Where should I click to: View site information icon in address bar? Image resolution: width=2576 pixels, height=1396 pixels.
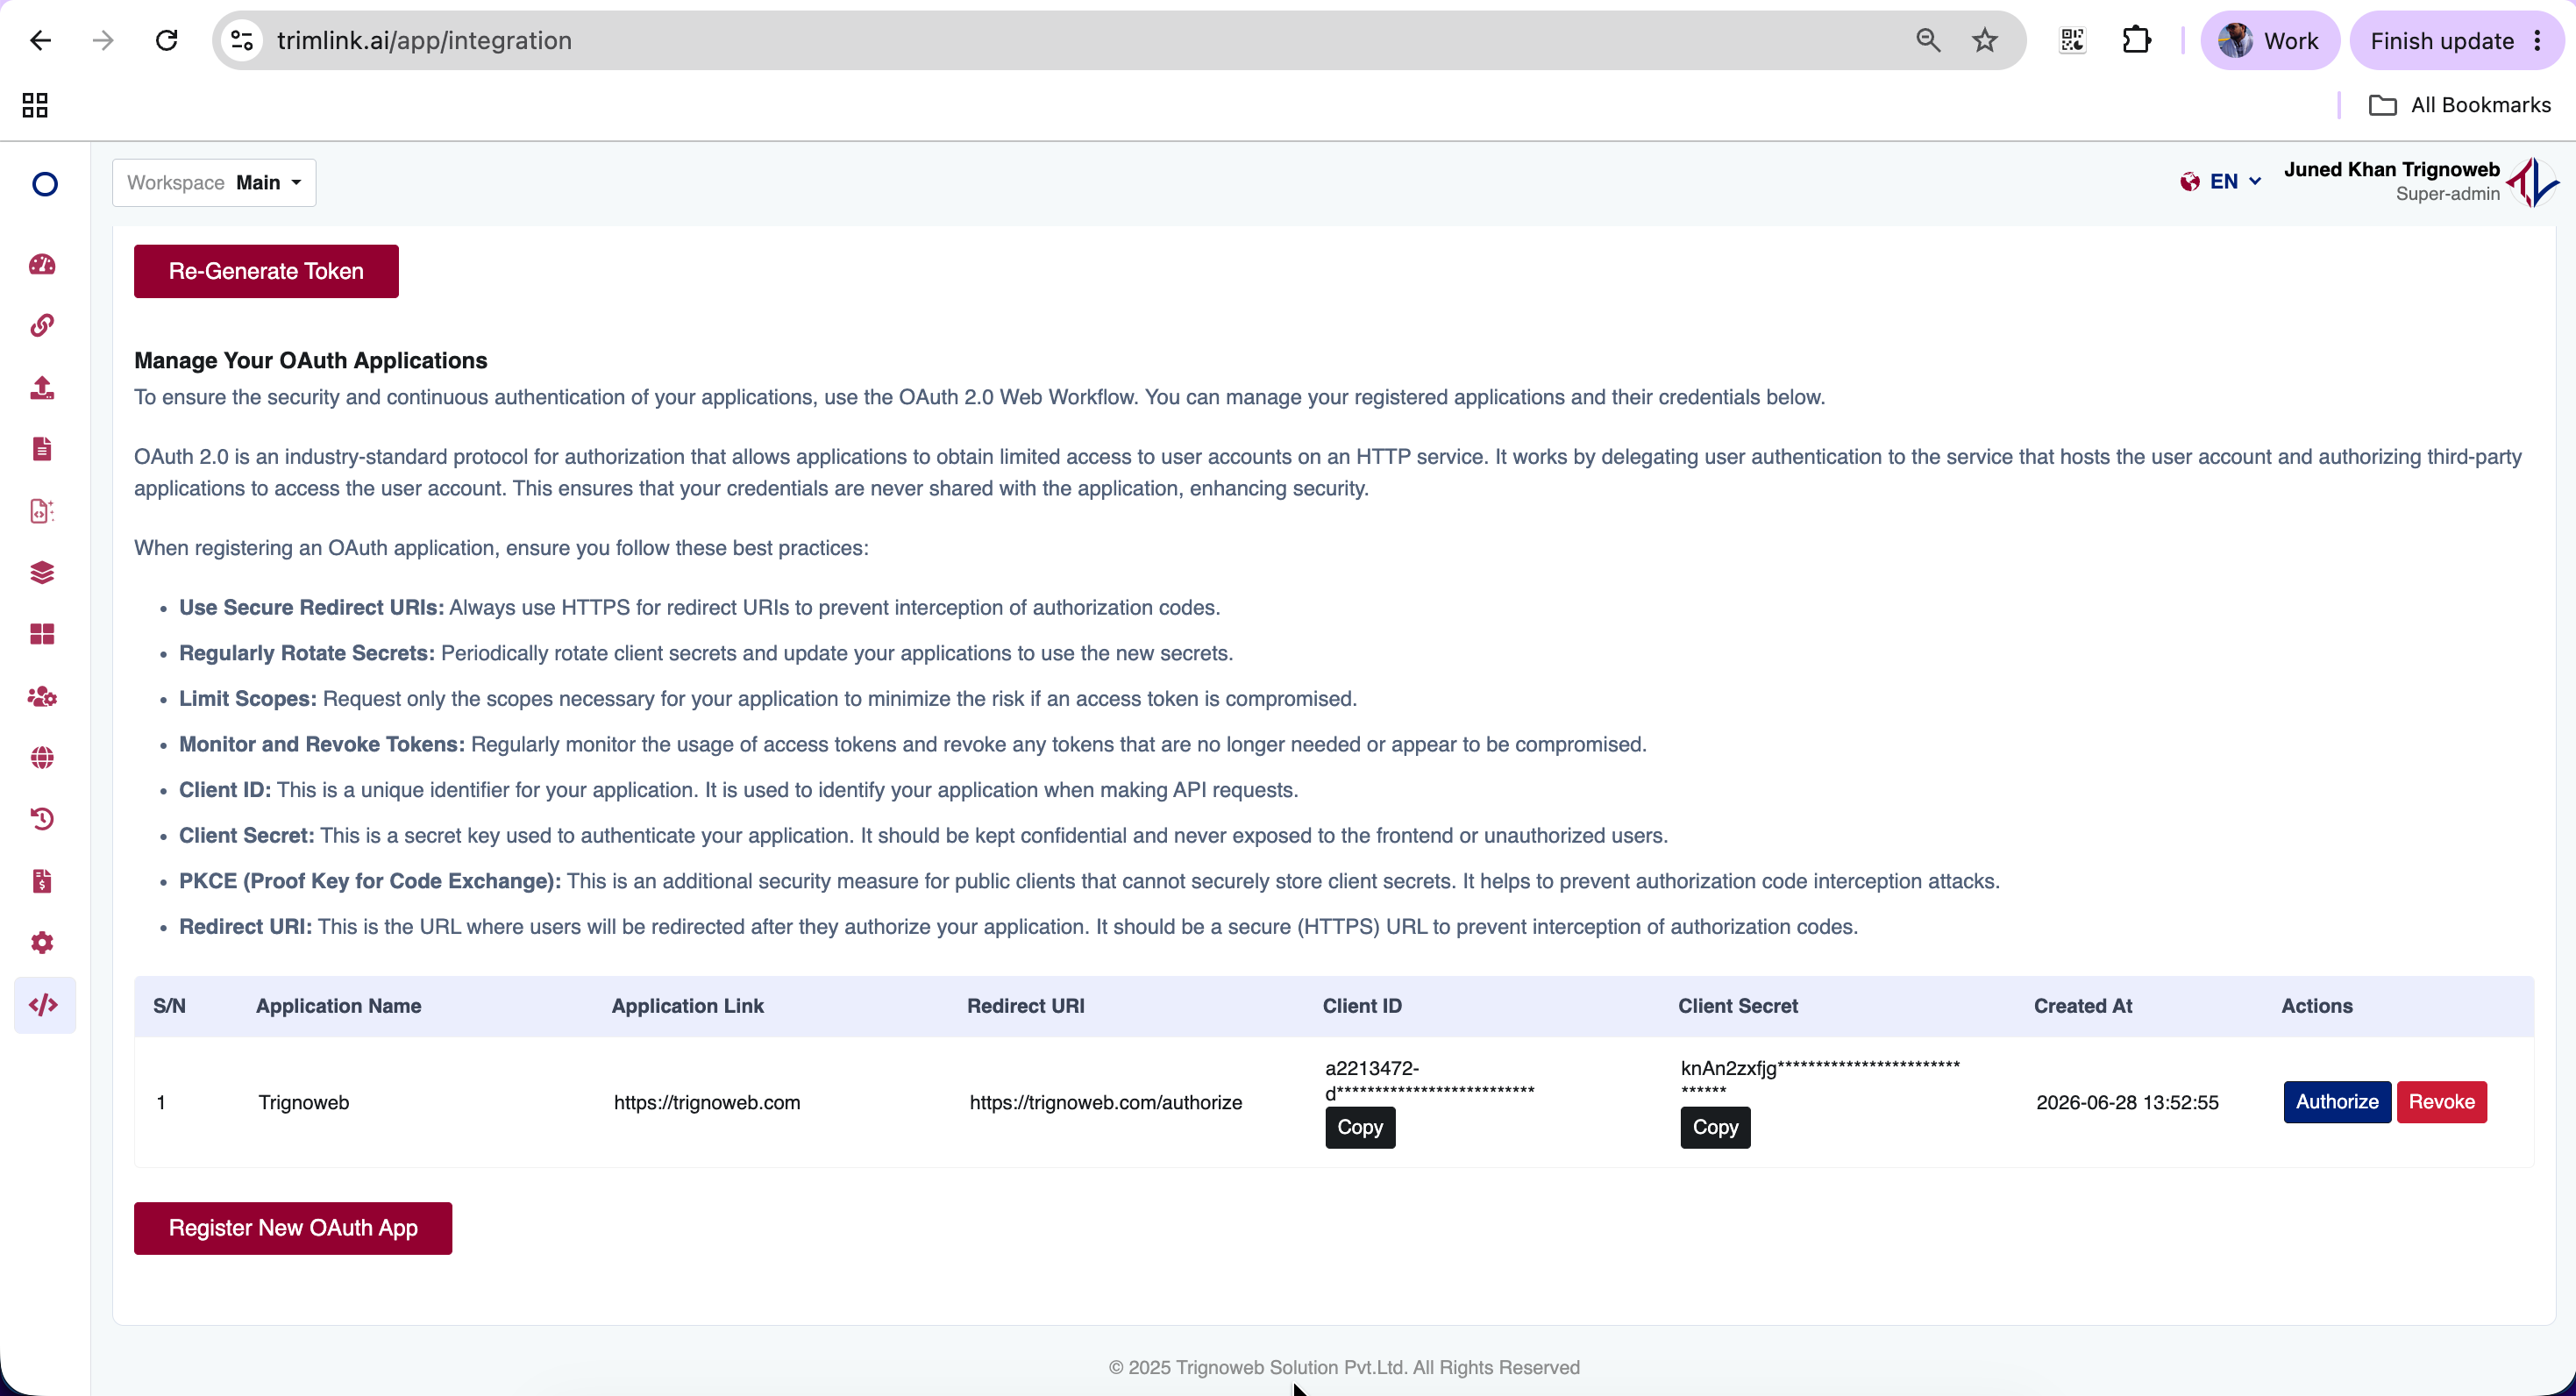(242, 40)
